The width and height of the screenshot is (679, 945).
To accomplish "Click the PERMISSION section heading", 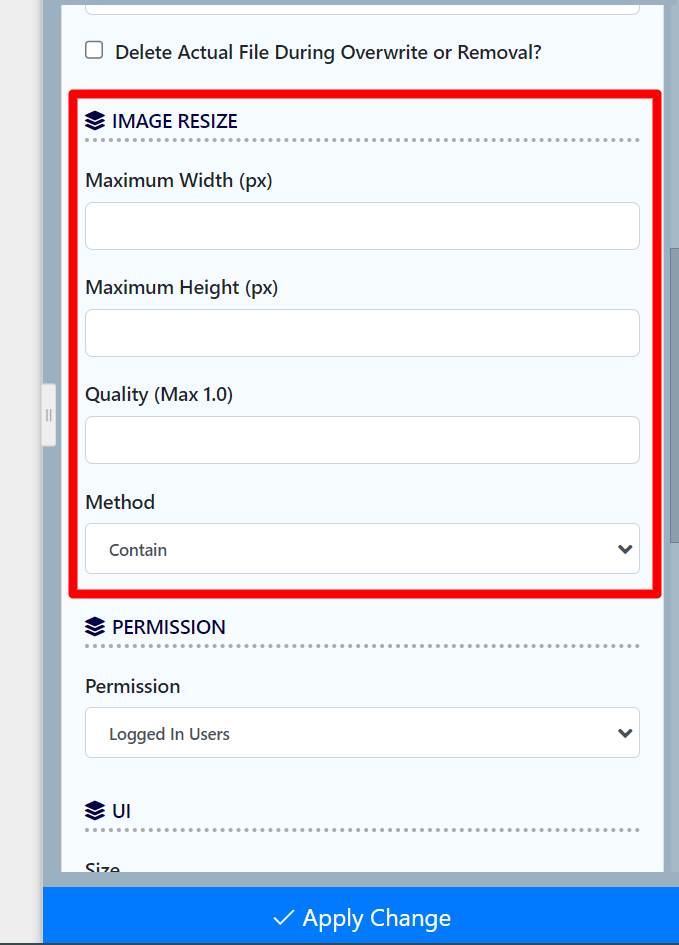I will [x=168, y=627].
